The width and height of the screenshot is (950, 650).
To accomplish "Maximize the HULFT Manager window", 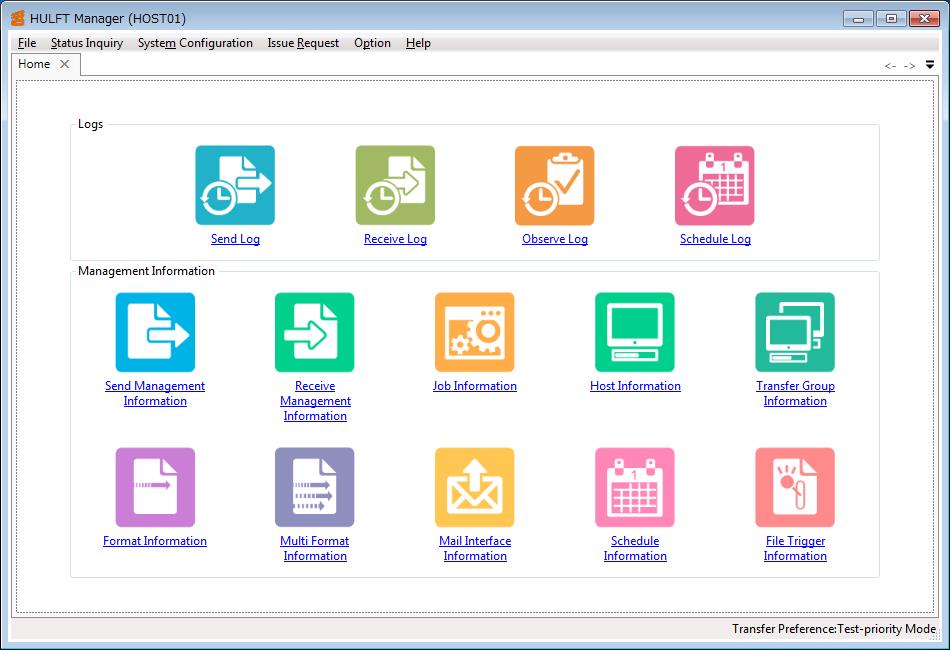I will click(891, 19).
